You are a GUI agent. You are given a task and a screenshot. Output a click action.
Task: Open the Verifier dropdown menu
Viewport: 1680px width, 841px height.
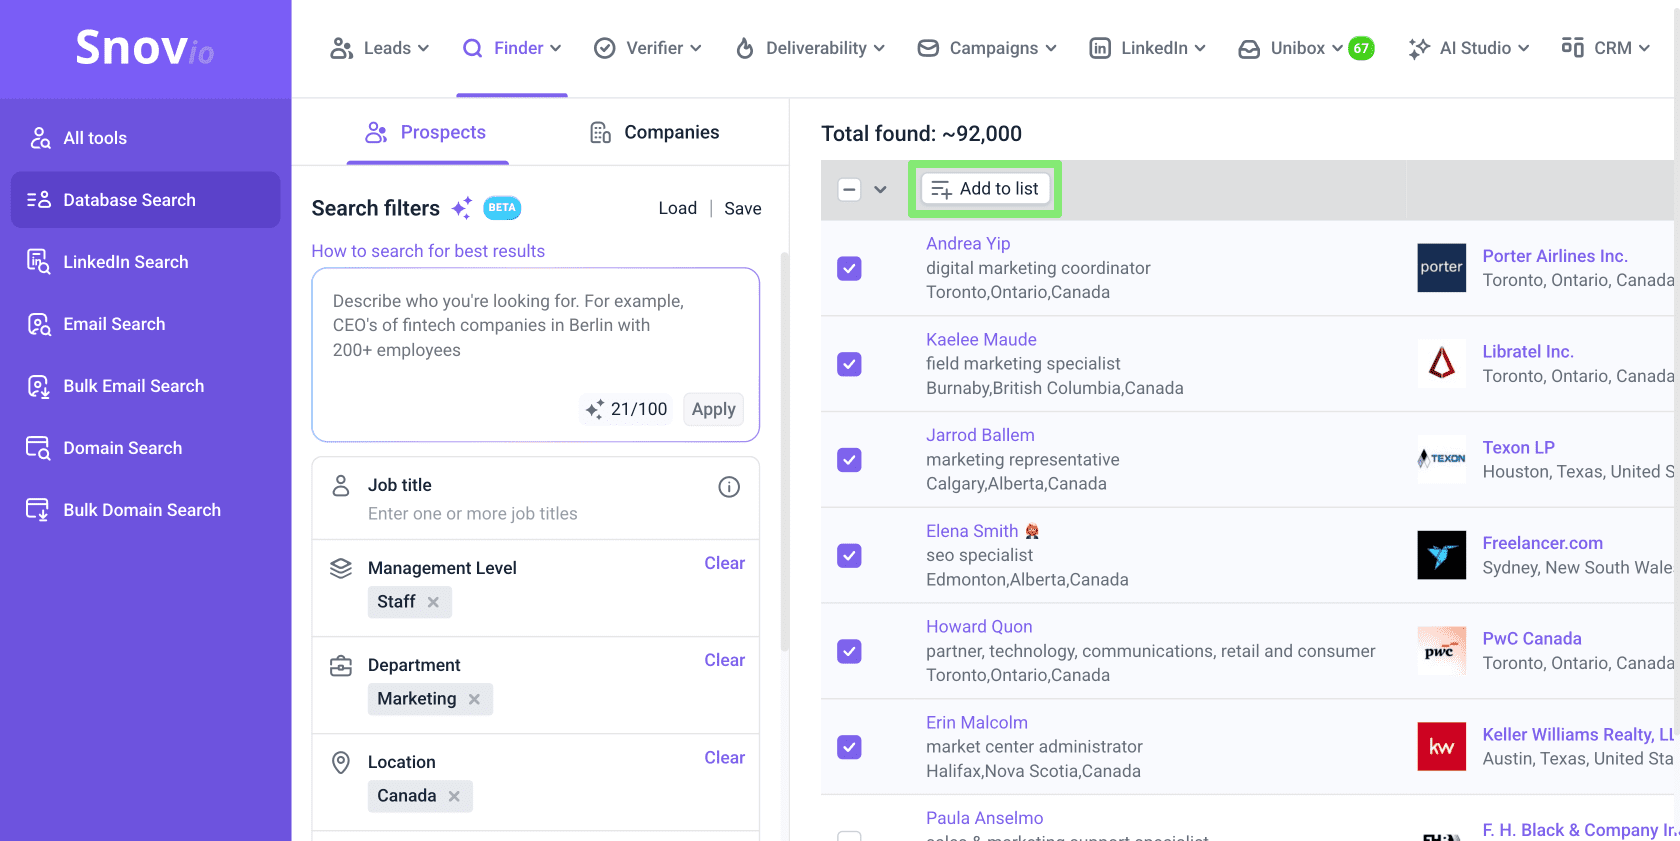648,48
